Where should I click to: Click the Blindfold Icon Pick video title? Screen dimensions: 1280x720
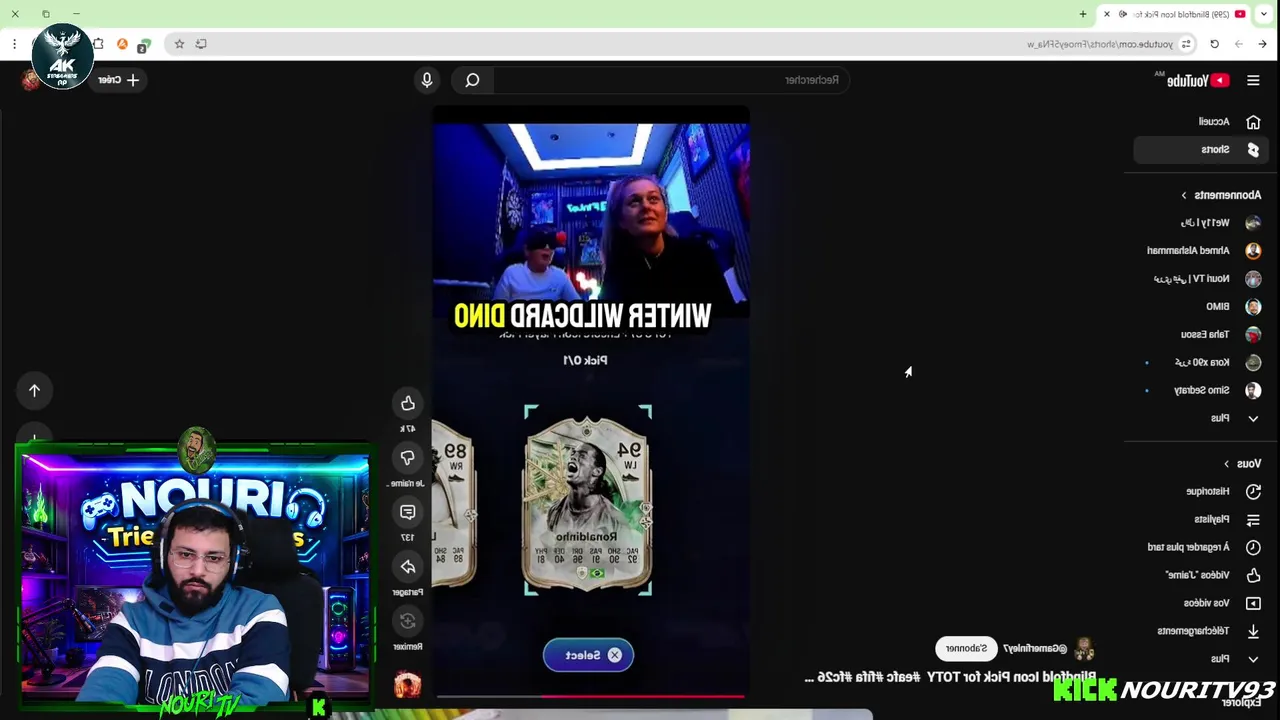click(950, 677)
